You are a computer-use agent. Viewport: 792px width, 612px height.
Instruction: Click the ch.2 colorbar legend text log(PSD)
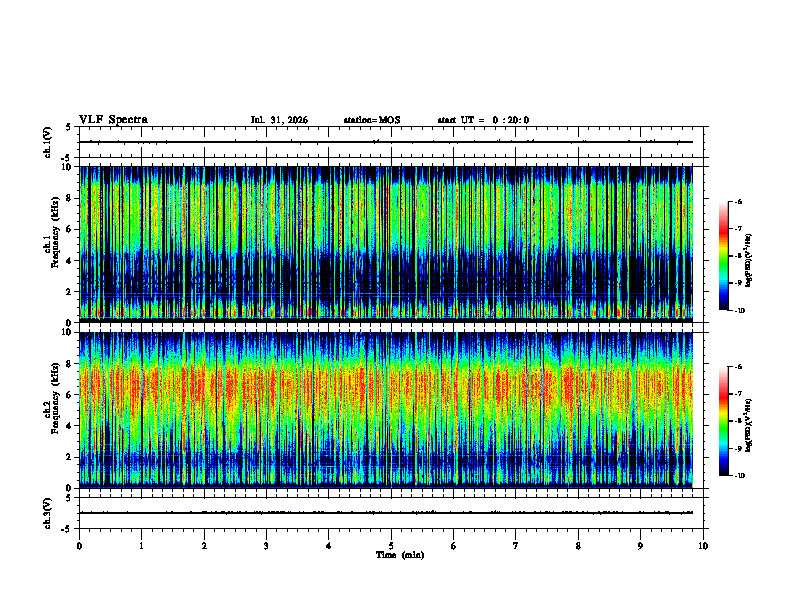click(749, 425)
